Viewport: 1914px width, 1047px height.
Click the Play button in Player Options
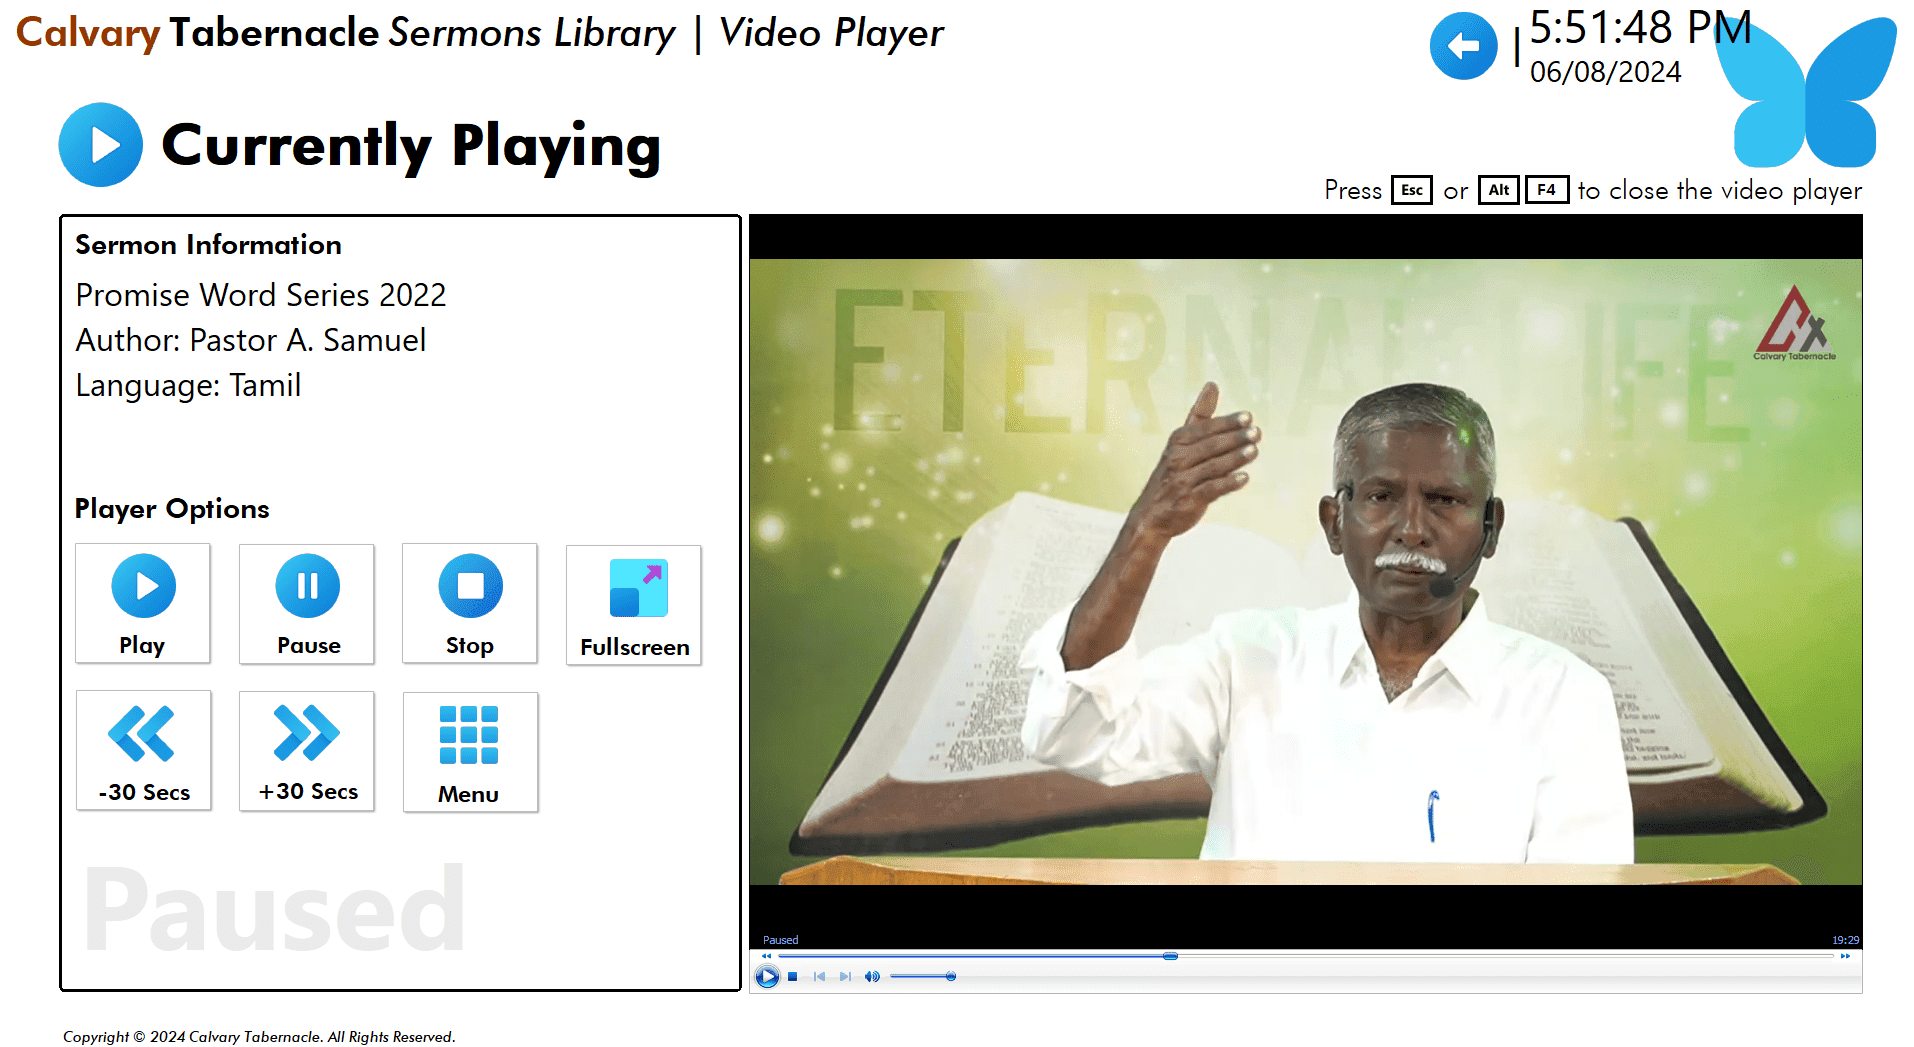143,602
